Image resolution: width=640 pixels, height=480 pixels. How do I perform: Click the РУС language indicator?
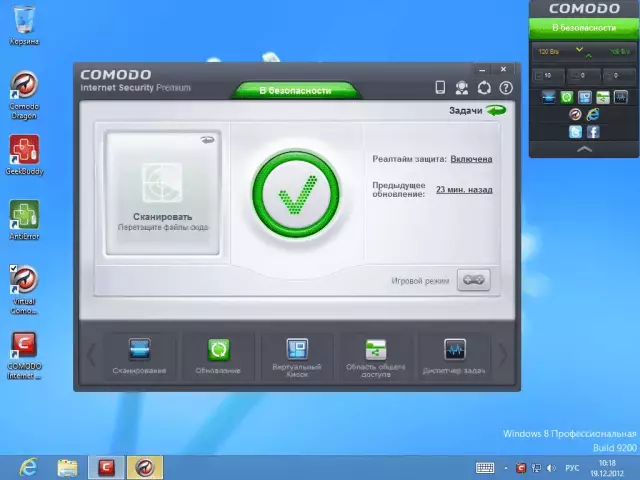point(572,468)
